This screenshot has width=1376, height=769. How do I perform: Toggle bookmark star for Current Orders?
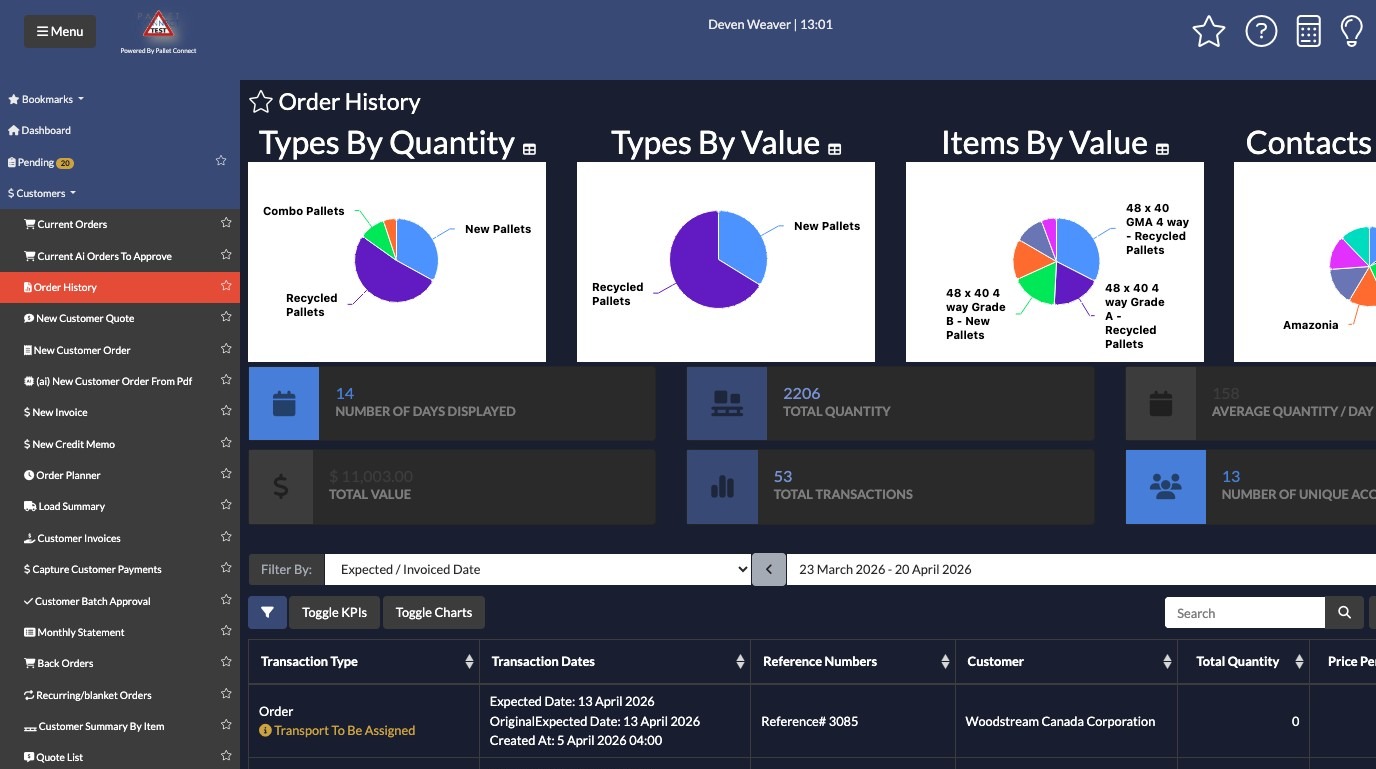click(x=226, y=223)
